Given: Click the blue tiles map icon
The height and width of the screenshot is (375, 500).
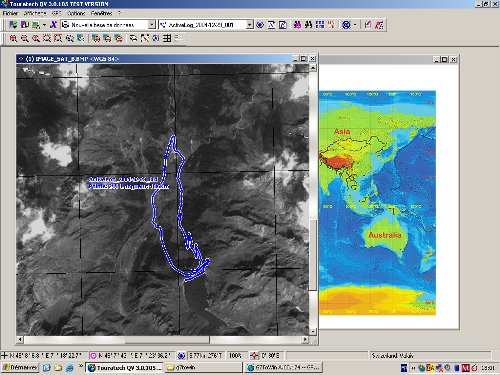Looking at the screenshot, I should 320,25.
